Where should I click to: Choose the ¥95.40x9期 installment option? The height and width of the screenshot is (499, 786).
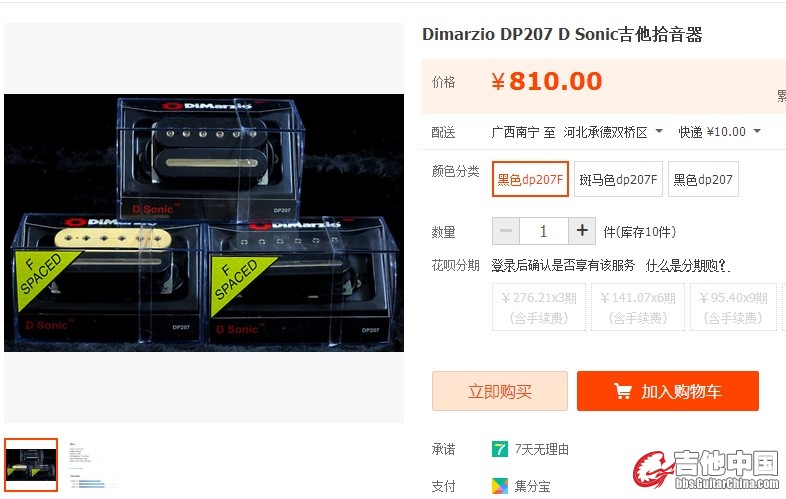click(733, 307)
